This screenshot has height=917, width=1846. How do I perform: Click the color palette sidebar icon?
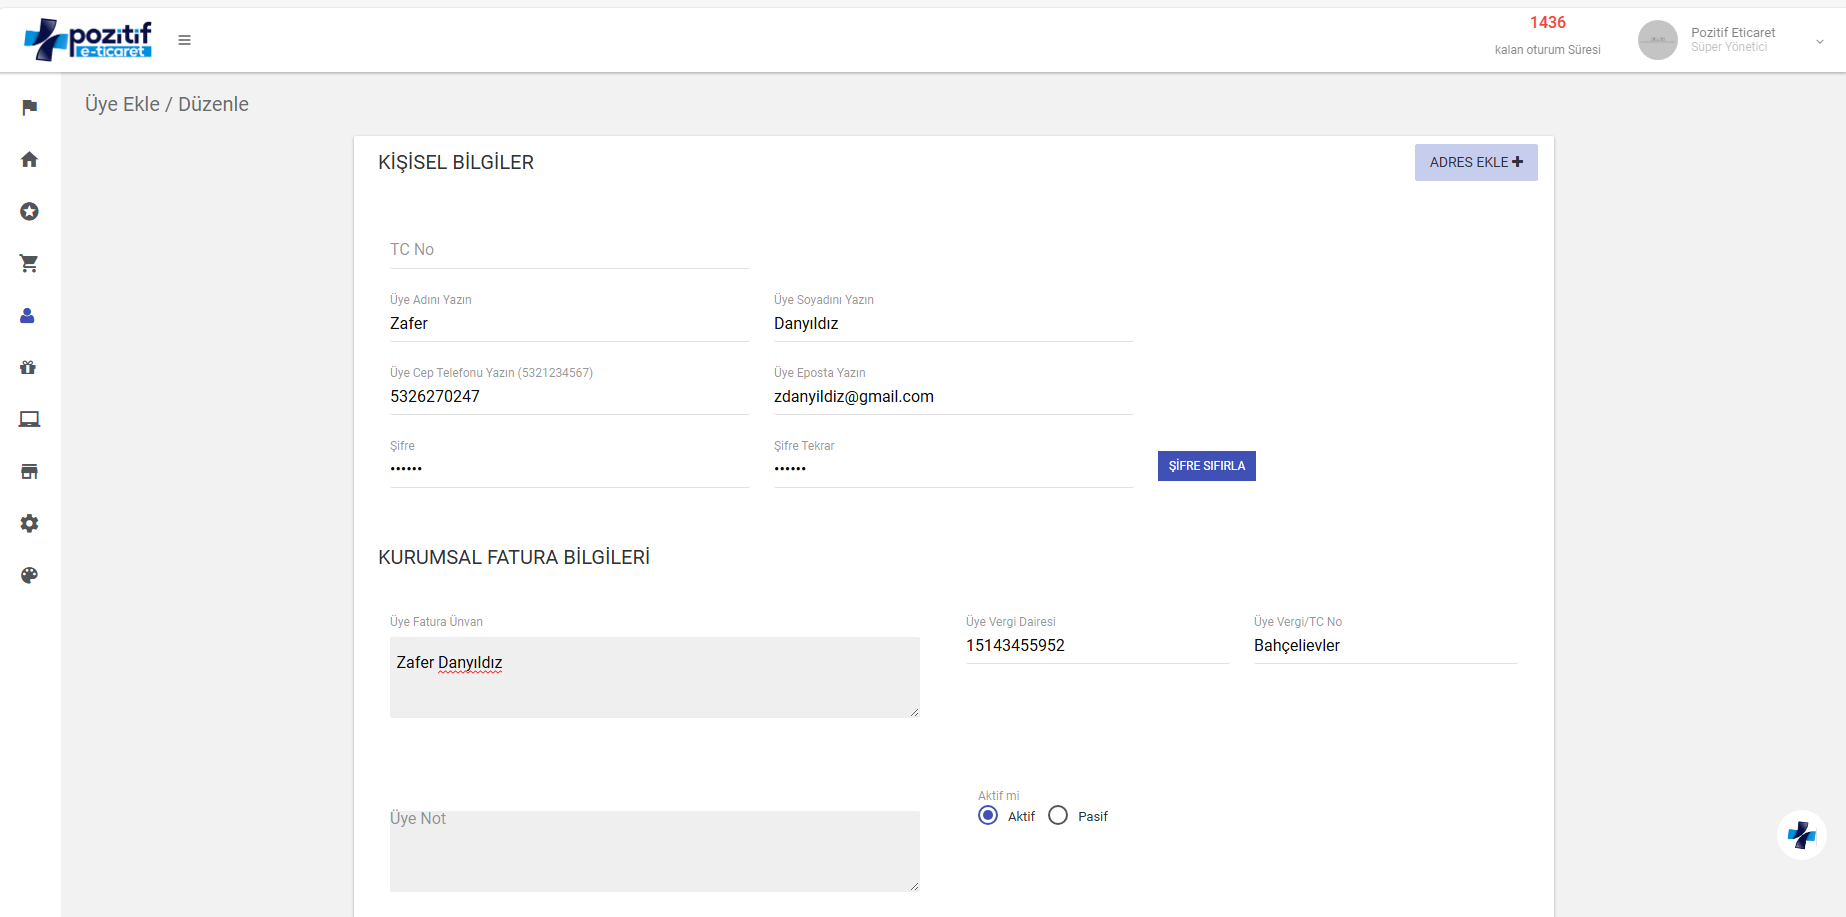29,576
